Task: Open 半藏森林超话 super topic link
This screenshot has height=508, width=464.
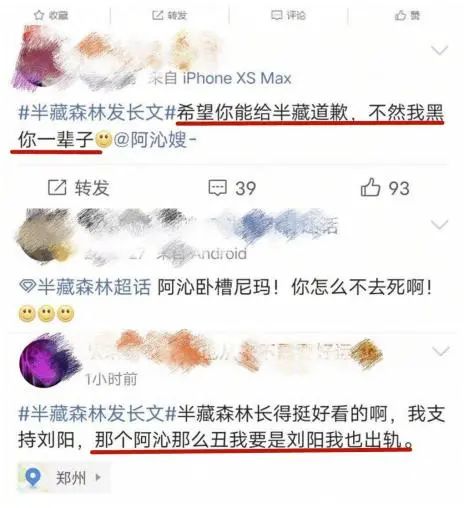Action: pos(94,287)
